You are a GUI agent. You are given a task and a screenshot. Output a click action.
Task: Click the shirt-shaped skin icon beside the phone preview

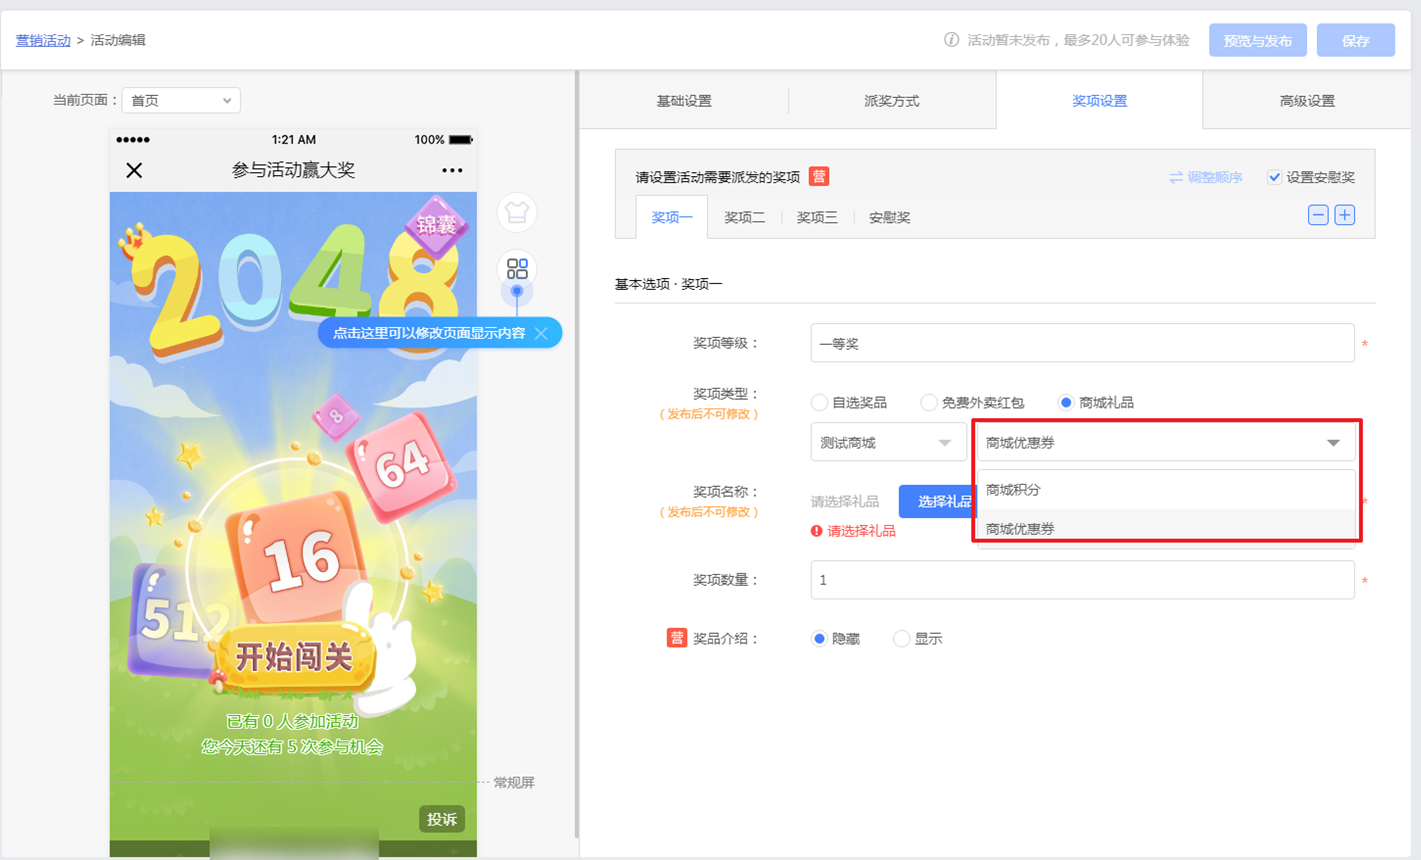click(516, 212)
